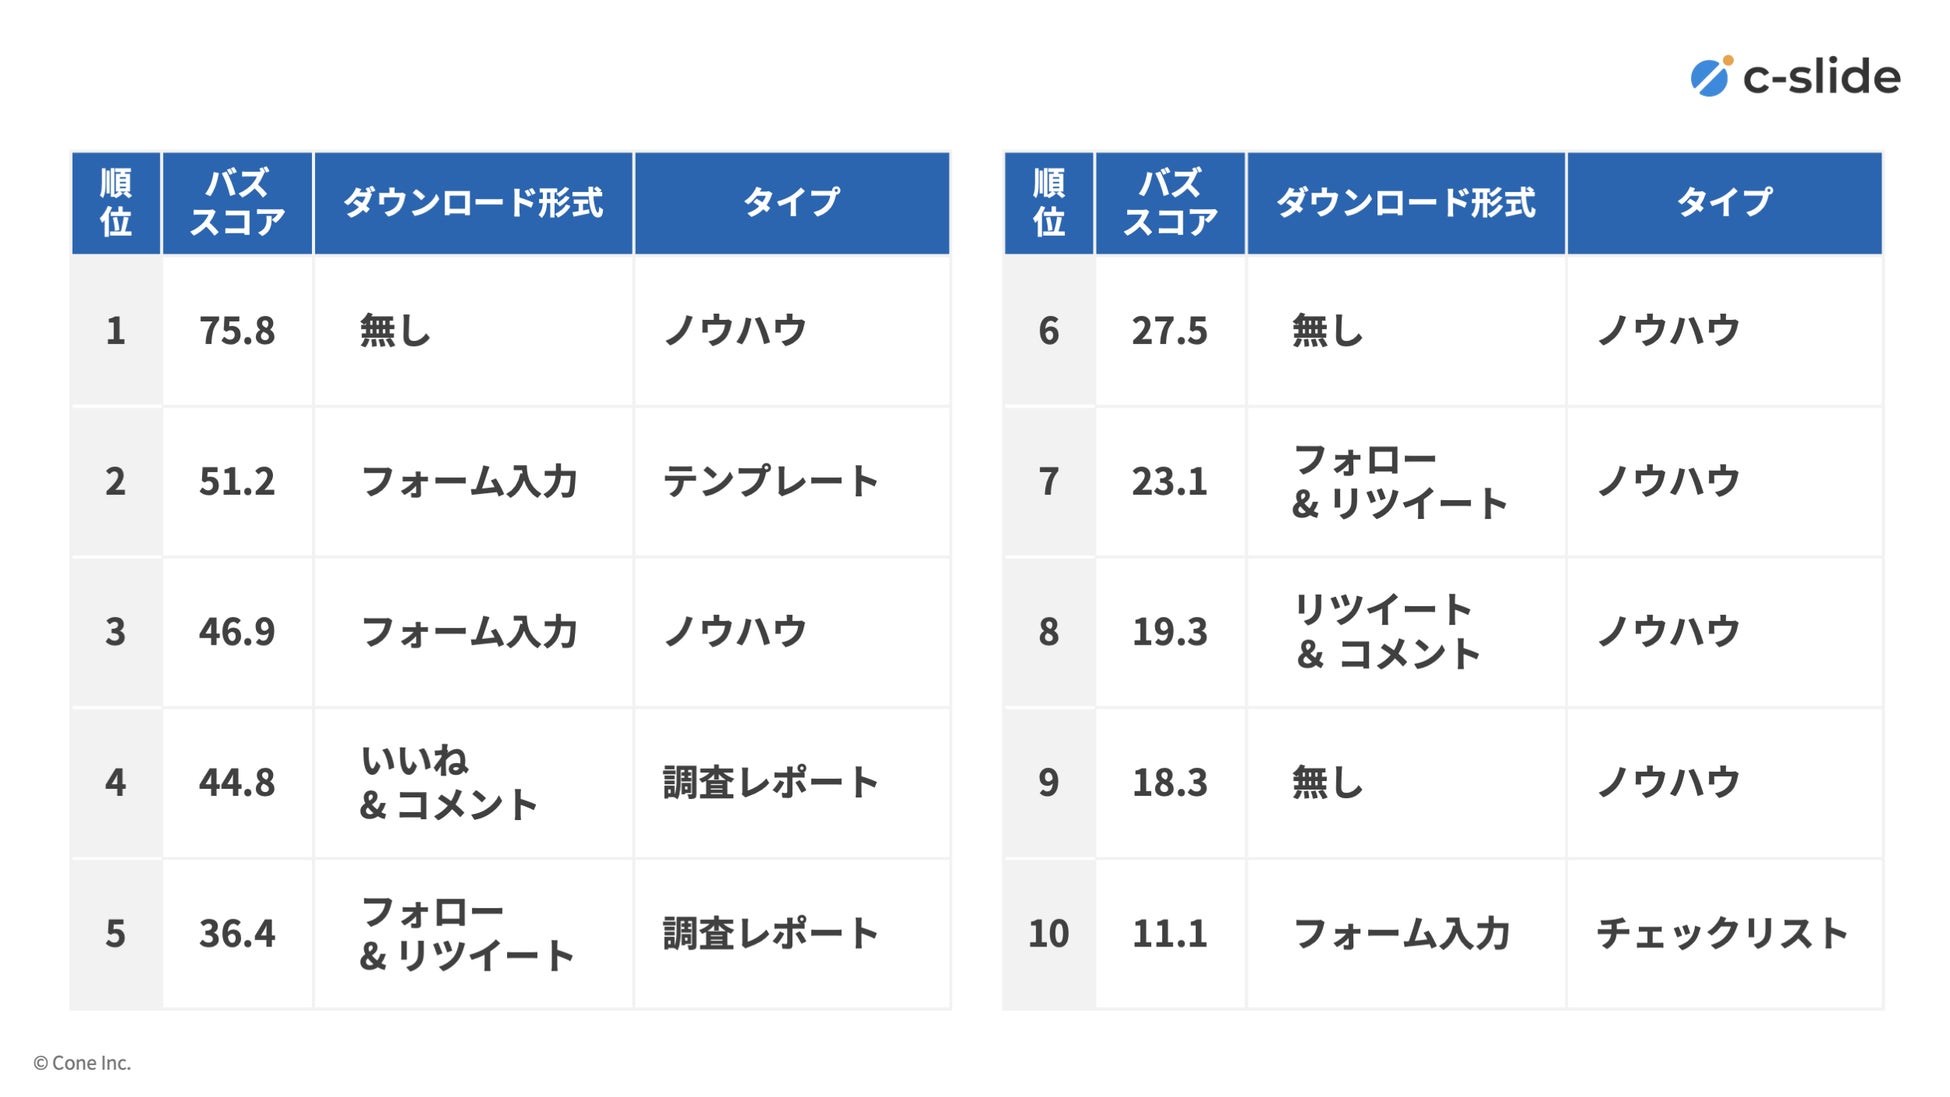This screenshot has height=1097, width=1950.
Task: Click the left table's タイプ header
Action: coord(791,202)
